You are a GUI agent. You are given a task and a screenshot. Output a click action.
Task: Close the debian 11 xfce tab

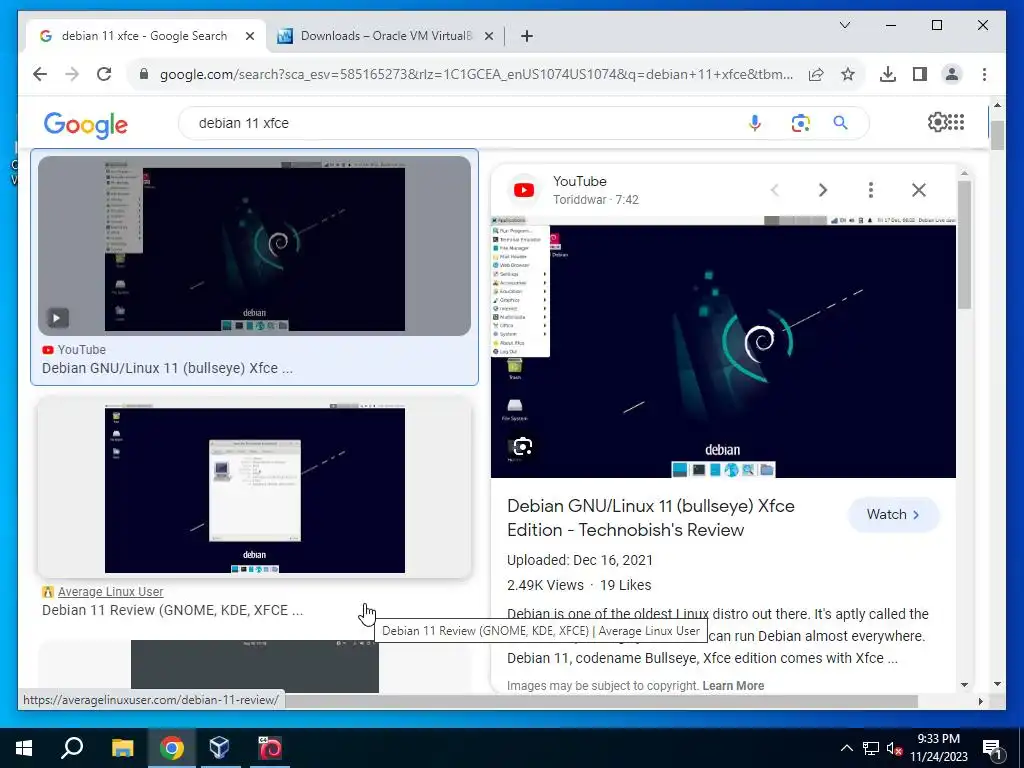coord(249,36)
